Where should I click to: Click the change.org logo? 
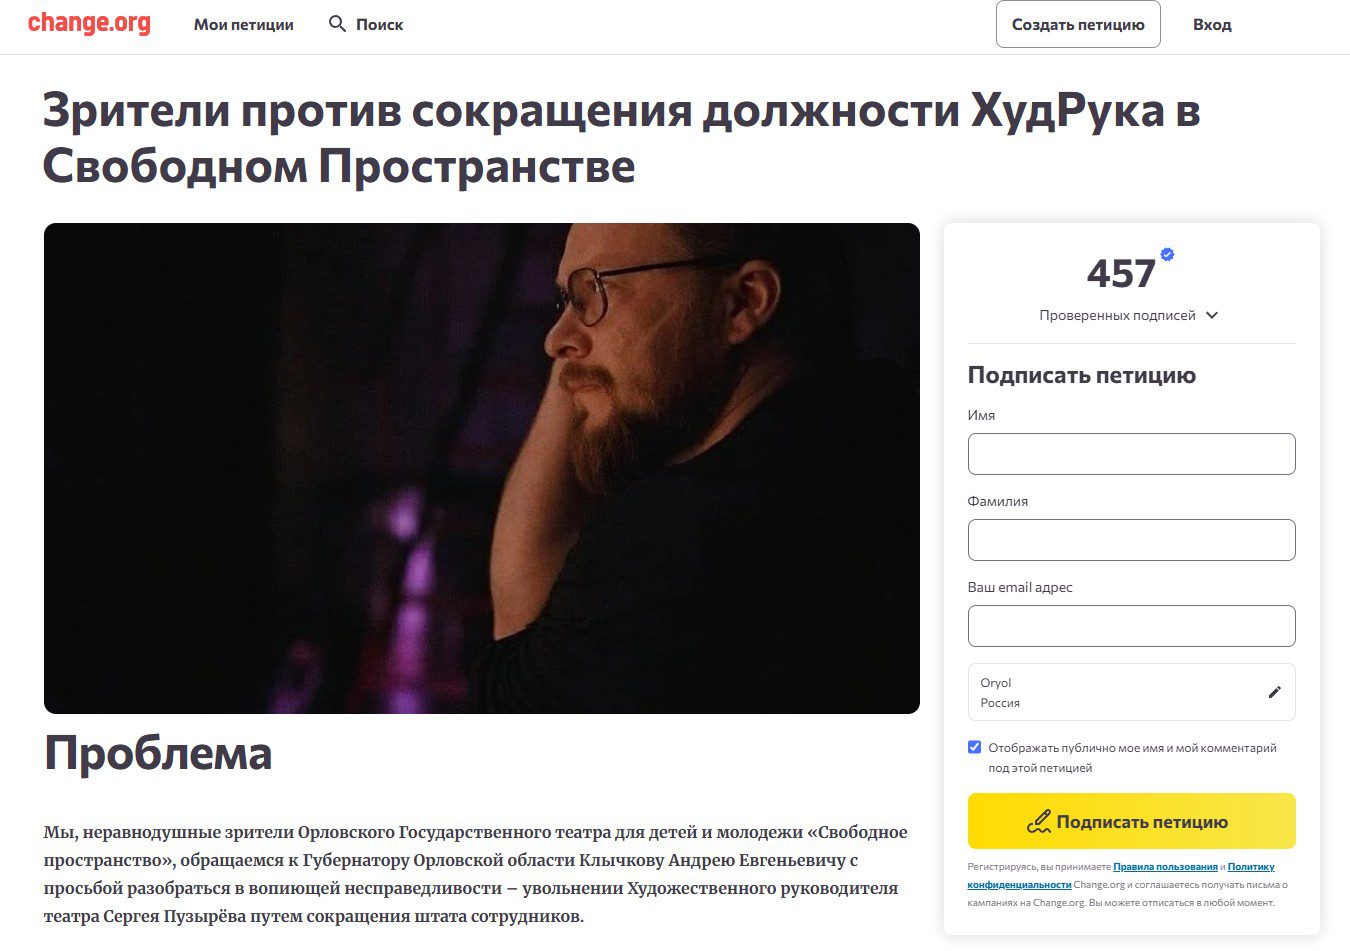tap(89, 23)
